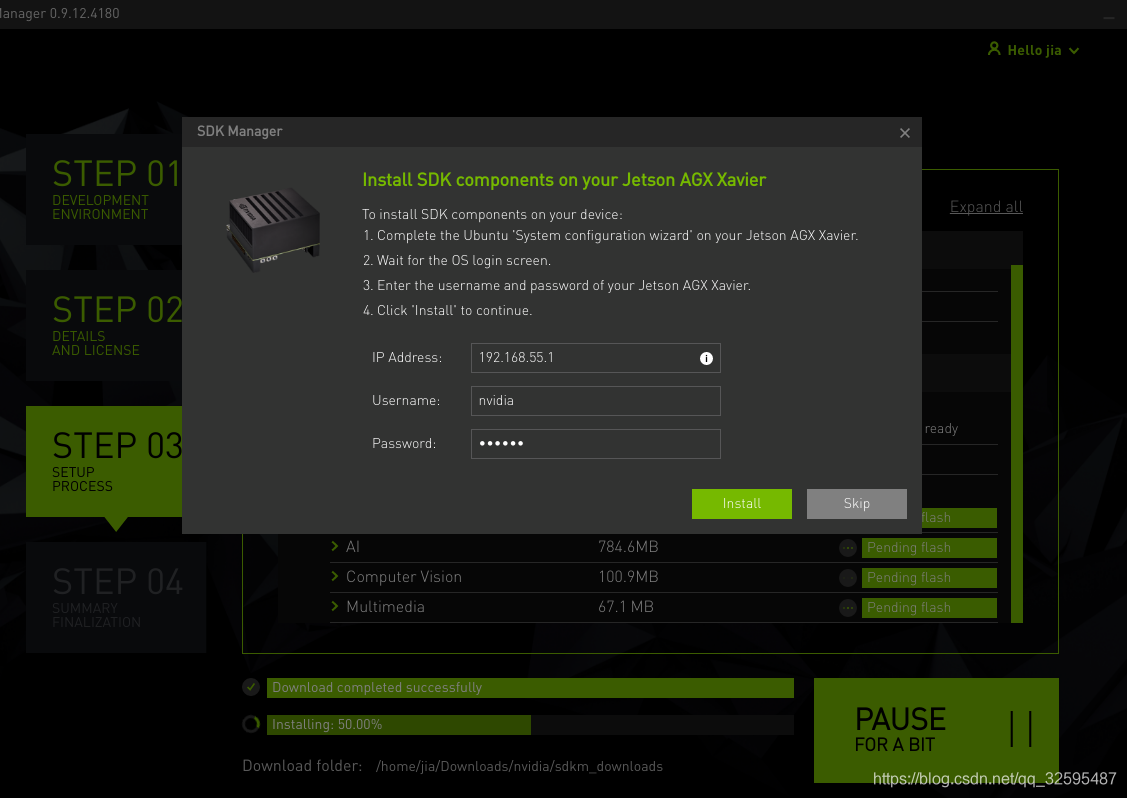The width and height of the screenshot is (1127, 798).
Task: Click the IP Address input field
Action: (x=595, y=357)
